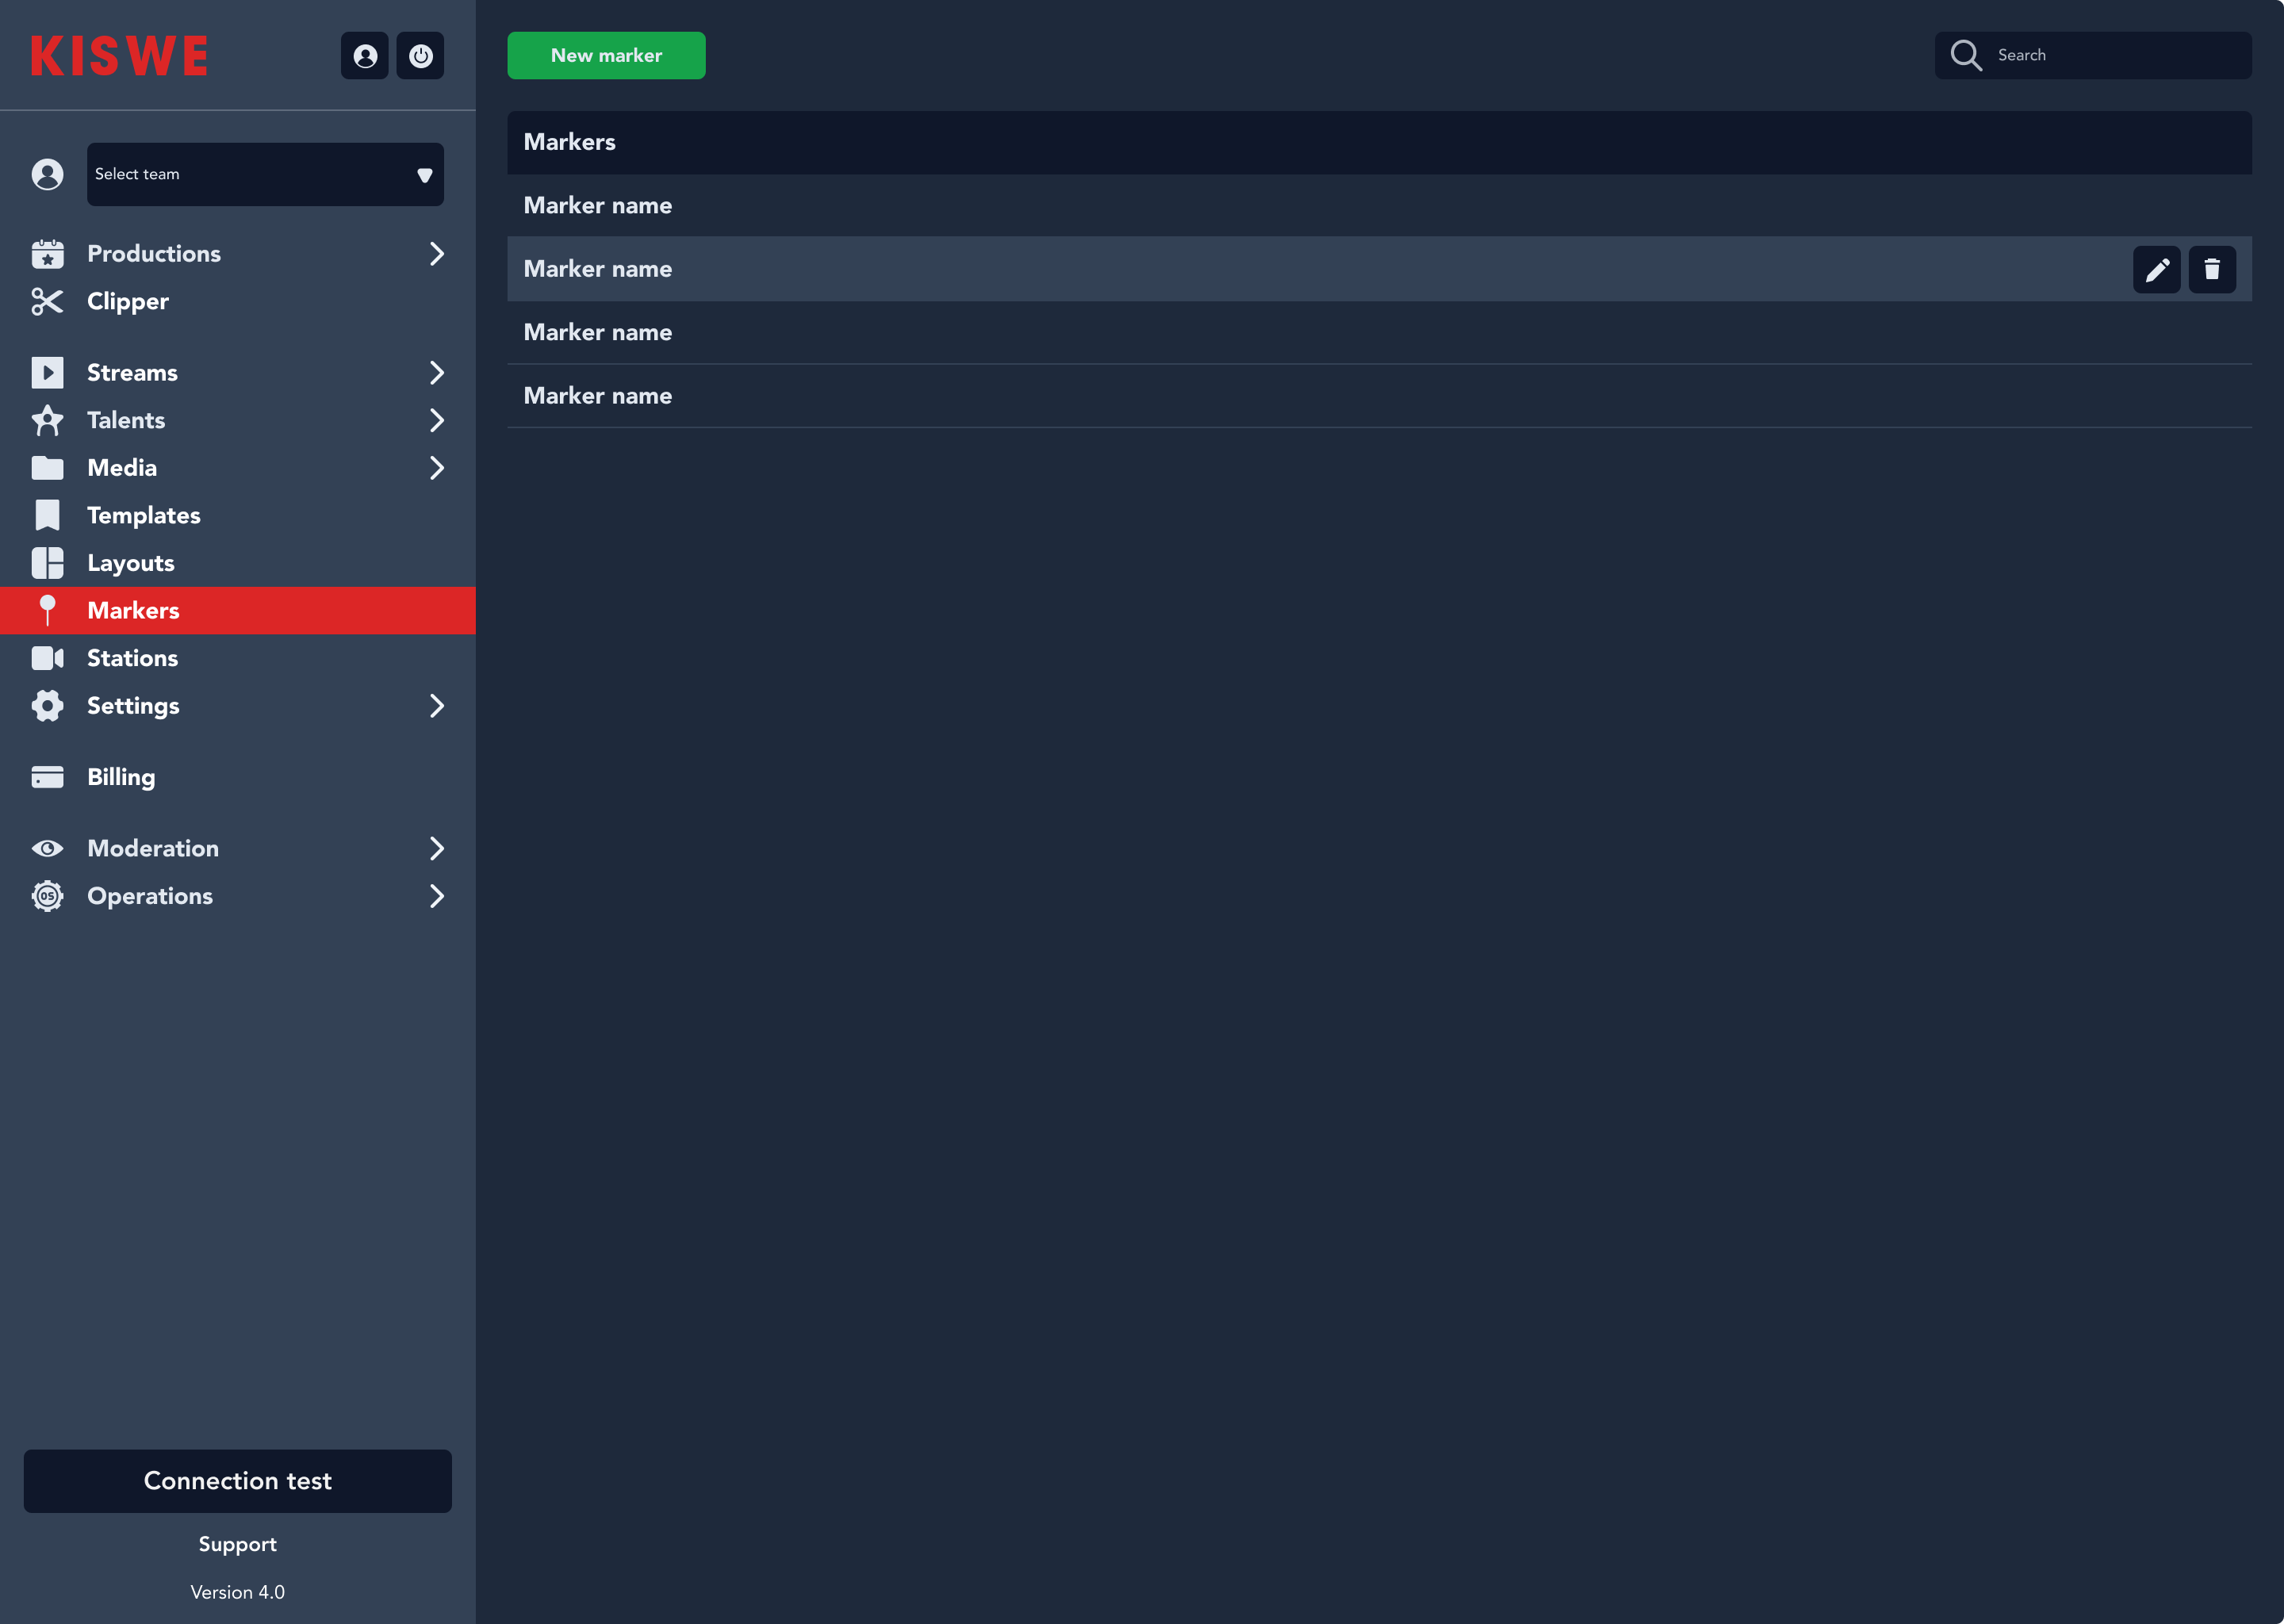Expand the Talents submenu chevron
Image resolution: width=2284 pixels, height=1624 pixels.
click(x=436, y=420)
